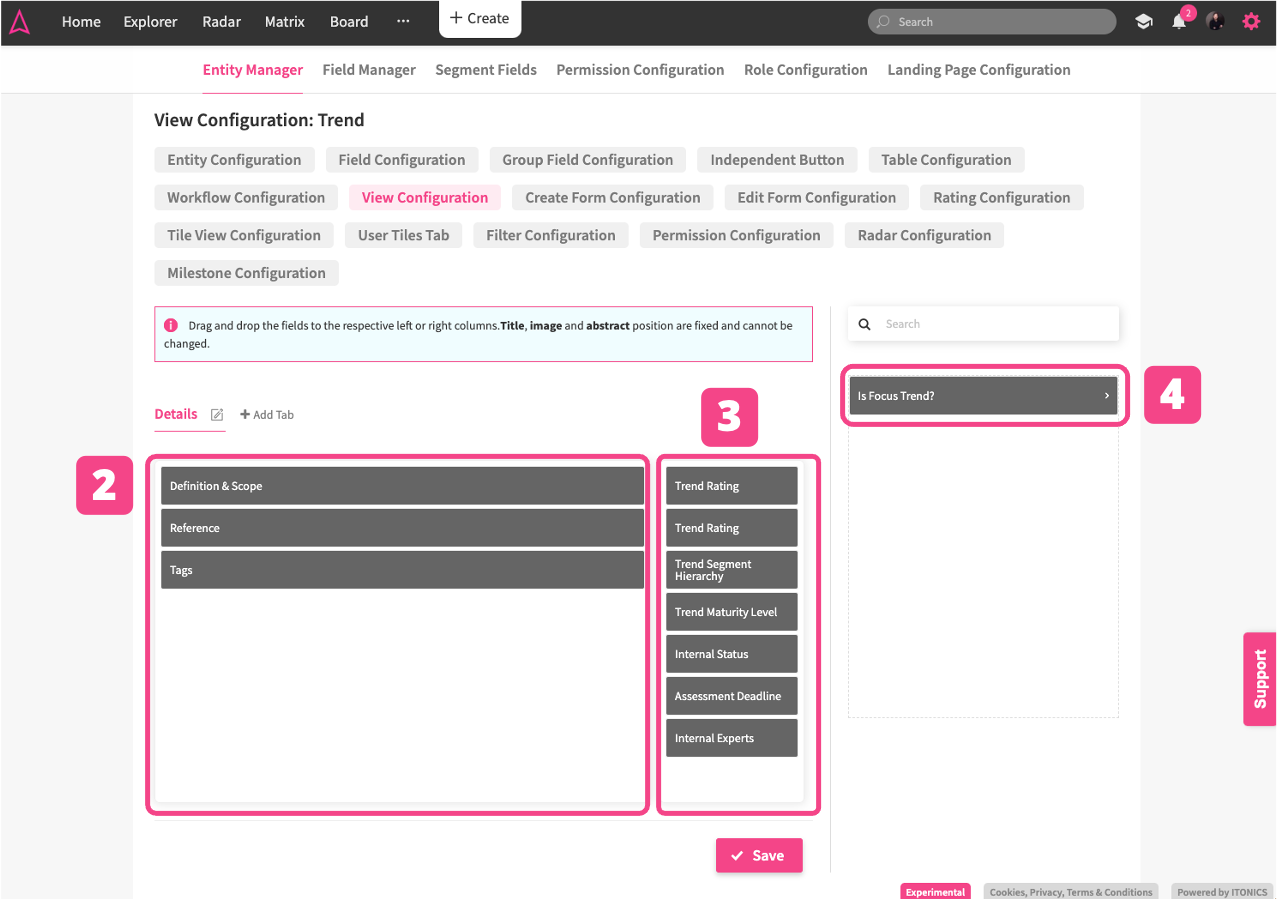The height and width of the screenshot is (899, 1277).
Task: Open Table Configuration
Action: click(x=946, y=160)
